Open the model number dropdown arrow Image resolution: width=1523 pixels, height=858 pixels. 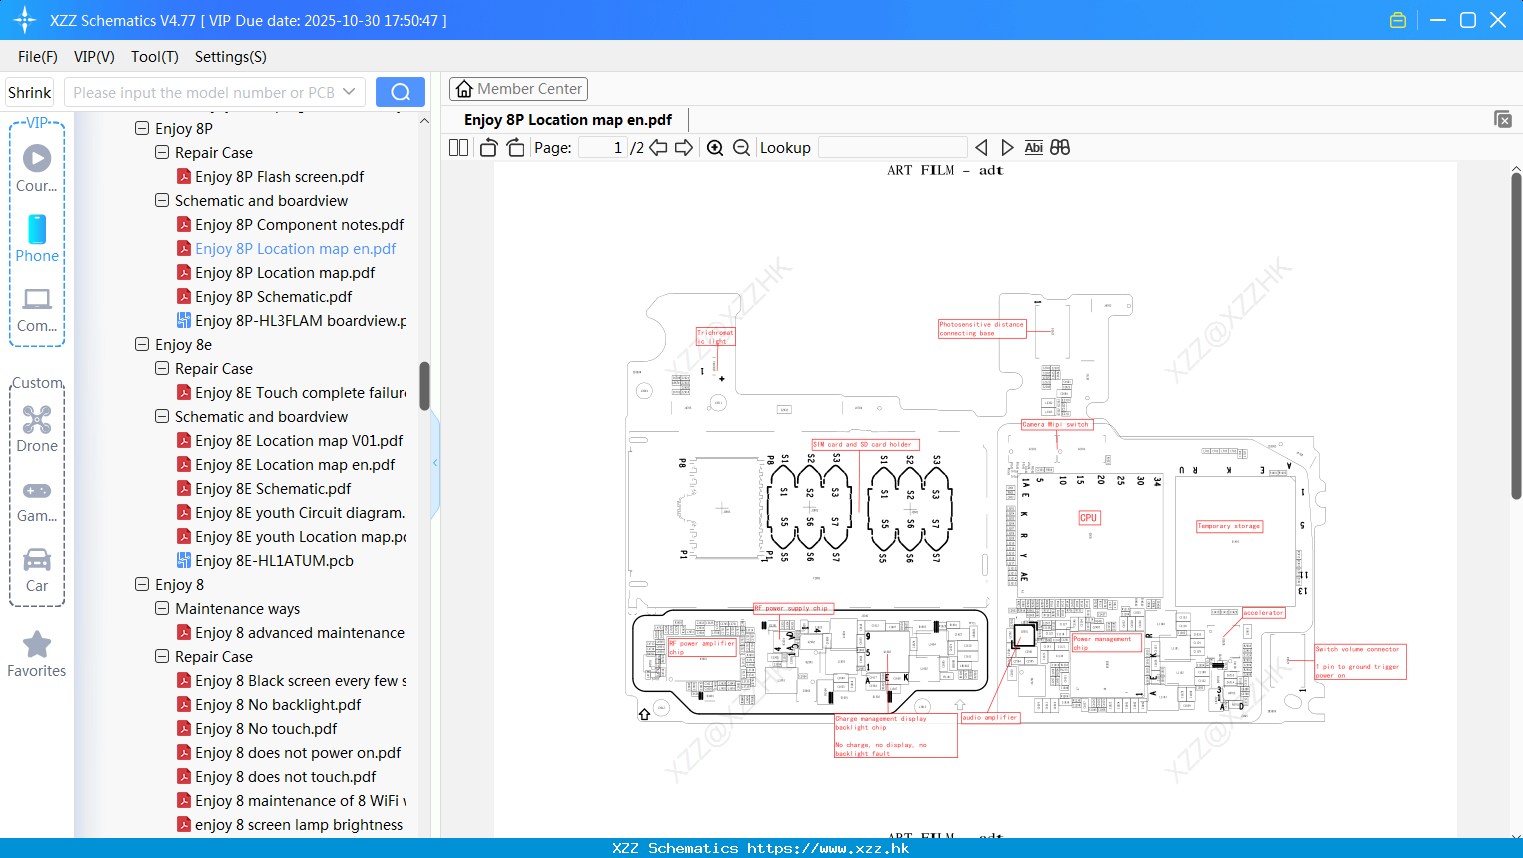(x=349, y=92)
